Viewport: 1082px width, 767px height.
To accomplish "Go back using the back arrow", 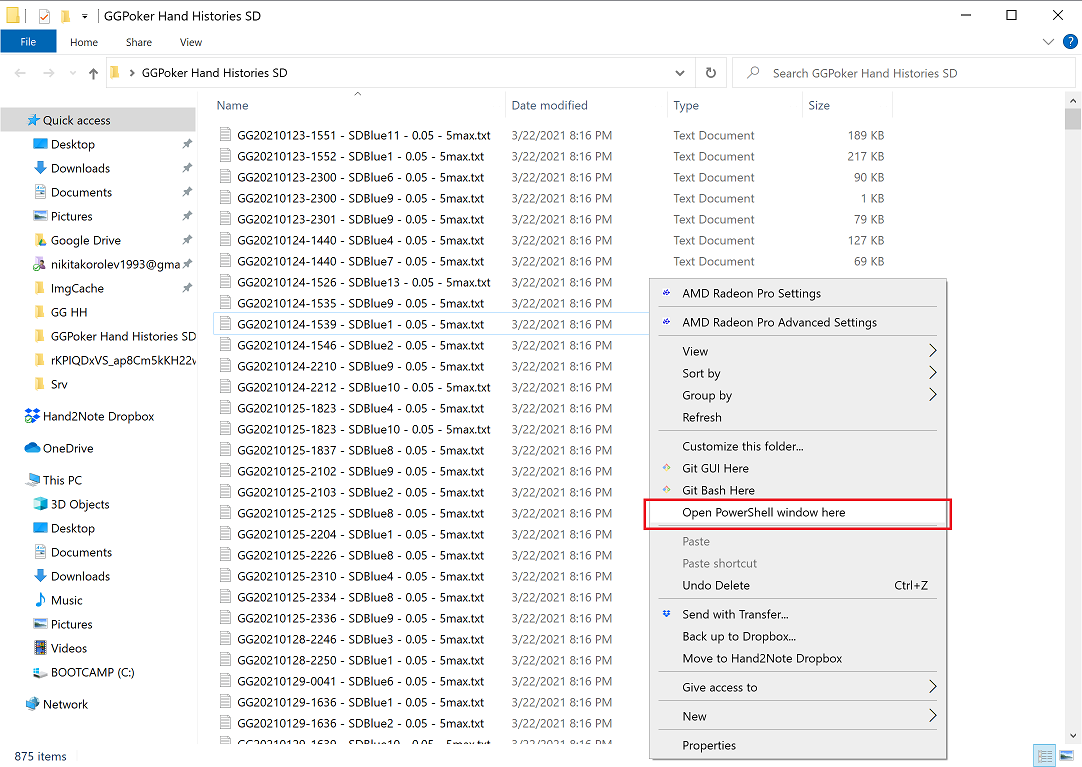I will 20,72.
